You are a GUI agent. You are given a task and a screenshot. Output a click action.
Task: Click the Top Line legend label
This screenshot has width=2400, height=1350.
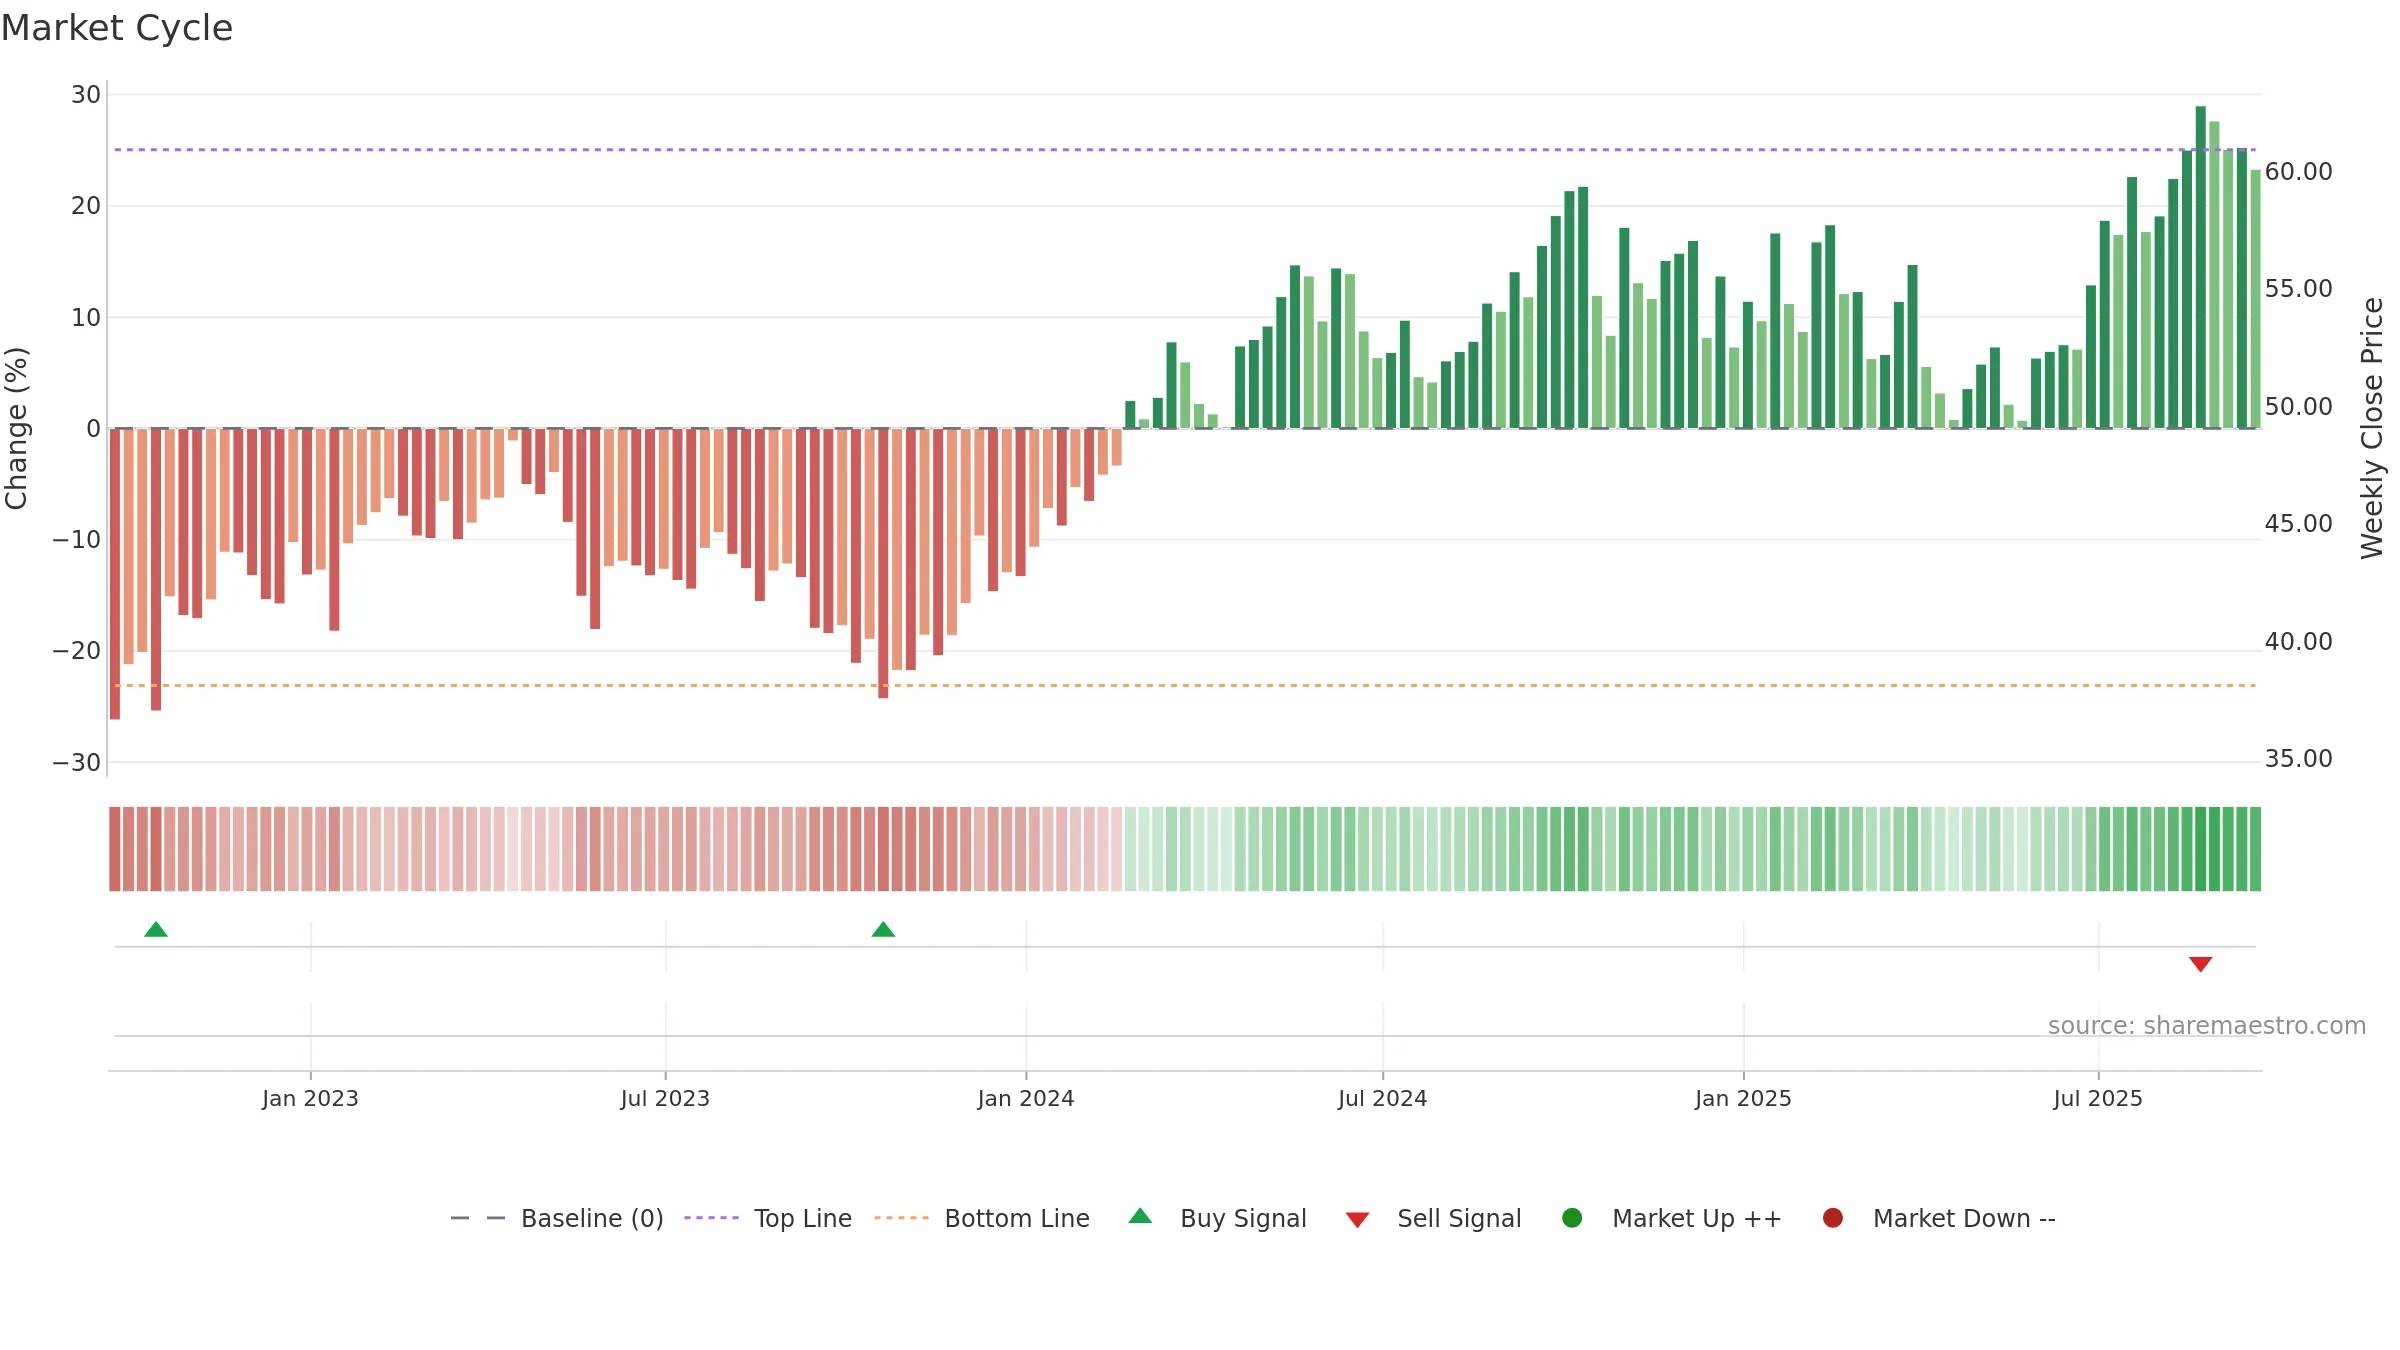click(803, 1218)
